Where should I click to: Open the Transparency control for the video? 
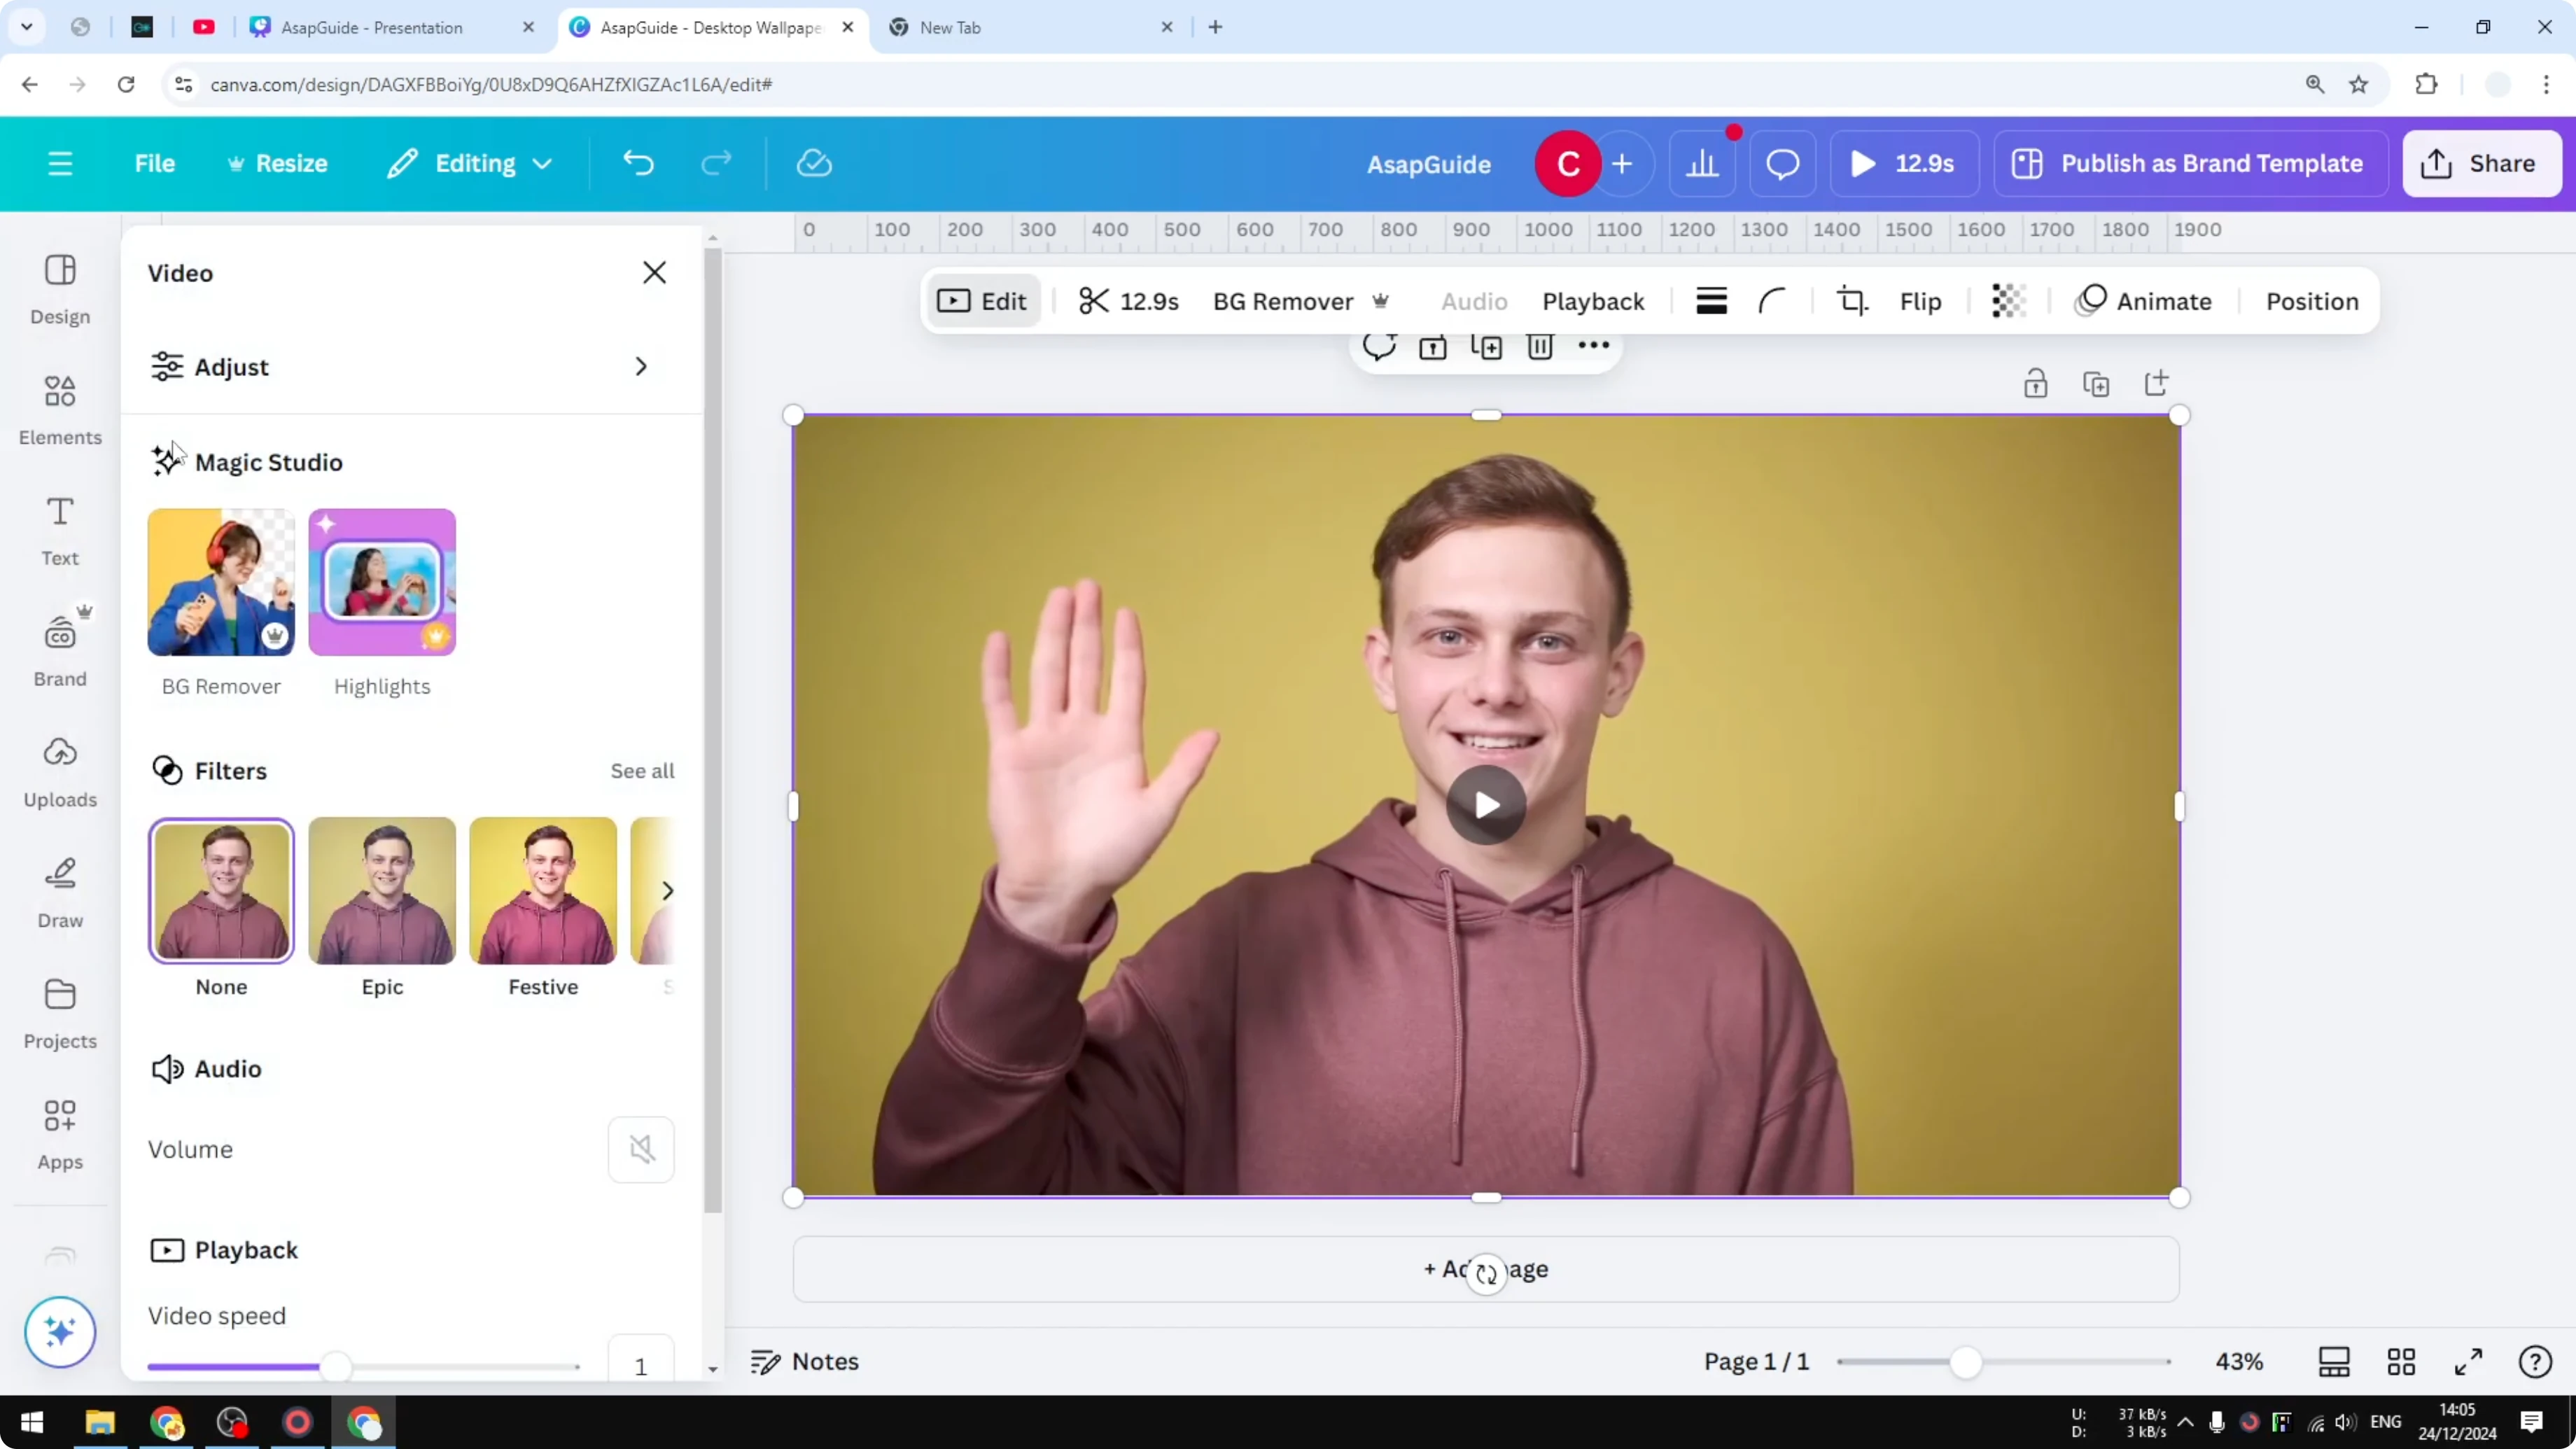pos(2008,301)
